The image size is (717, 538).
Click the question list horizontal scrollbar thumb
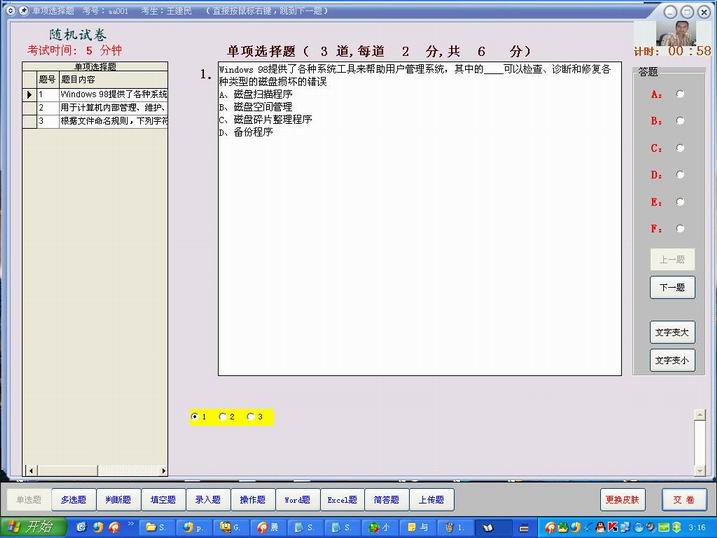coord(68,470)
